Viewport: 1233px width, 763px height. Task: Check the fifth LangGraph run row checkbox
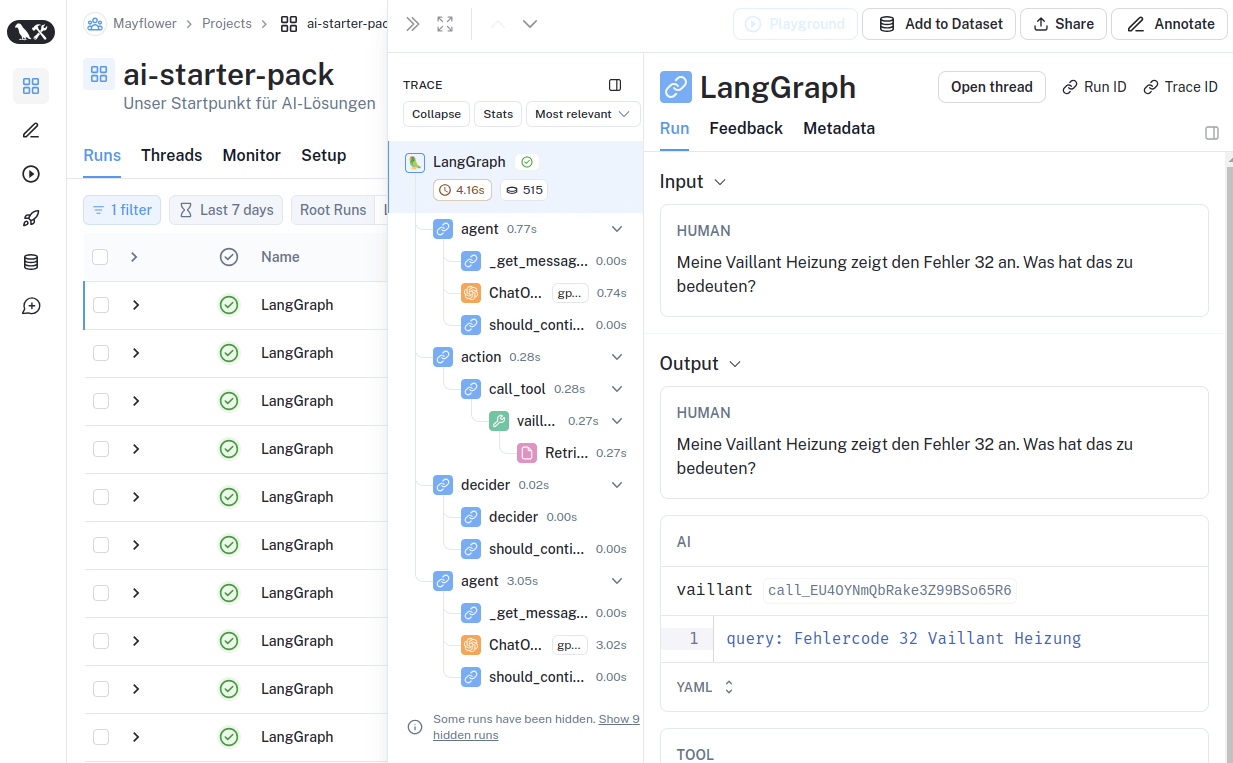click(100, 497)
